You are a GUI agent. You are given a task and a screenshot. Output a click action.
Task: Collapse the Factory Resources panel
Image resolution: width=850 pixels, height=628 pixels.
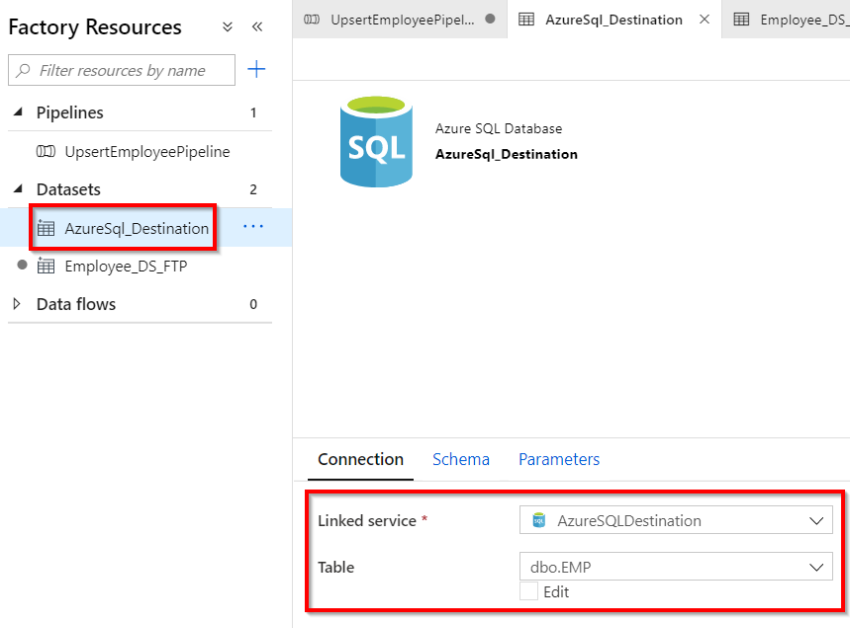(257, 26)
